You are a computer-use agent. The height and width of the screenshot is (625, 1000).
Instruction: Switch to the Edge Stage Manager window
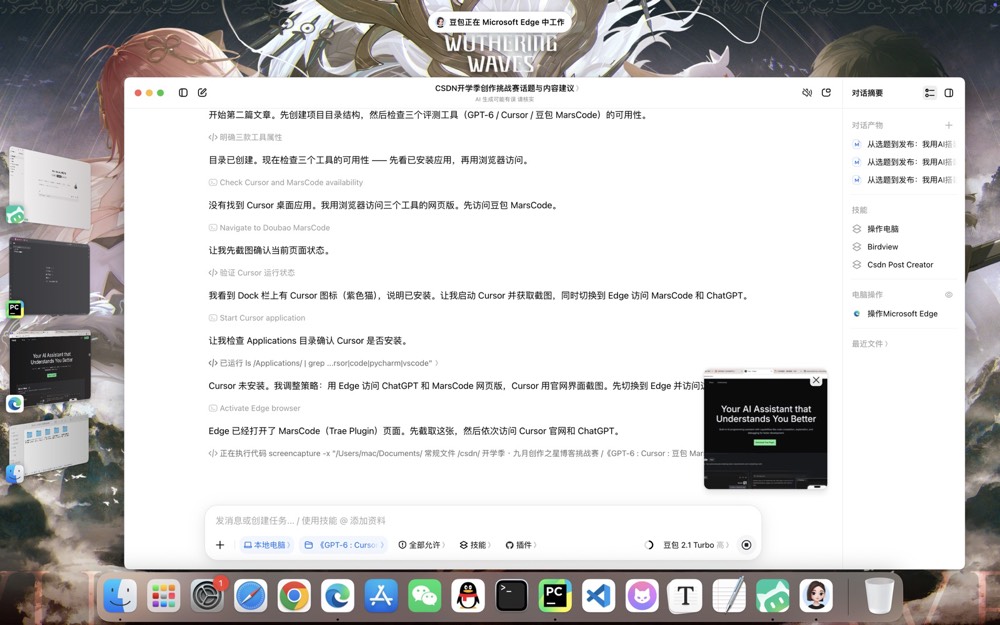[50, 367]
